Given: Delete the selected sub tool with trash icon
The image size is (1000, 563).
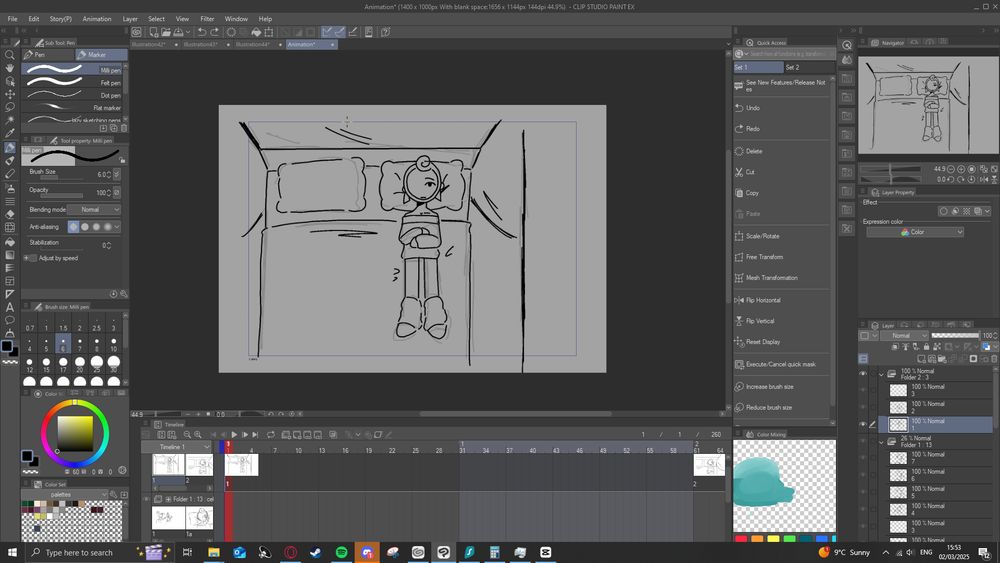Looking at the screenshot, I should (124, 128).
